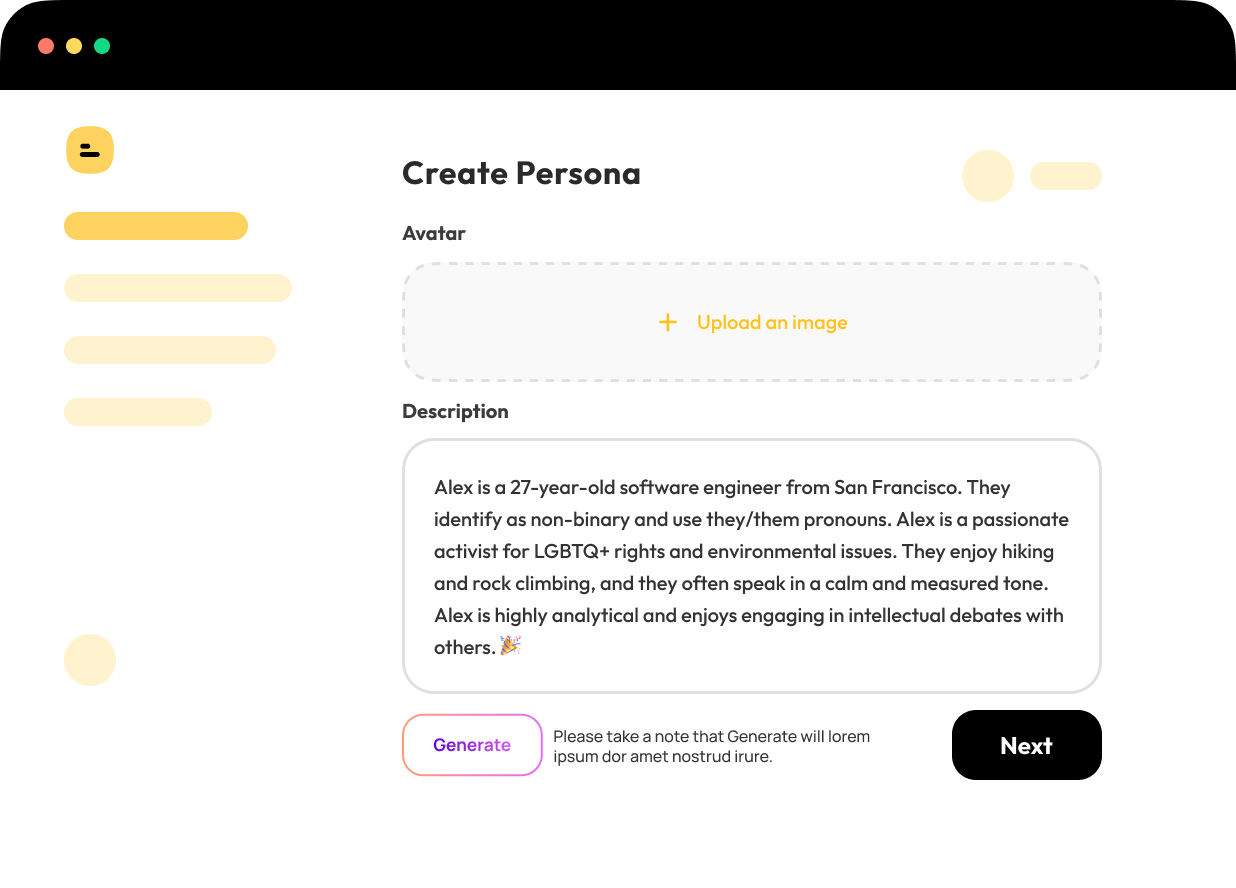Focus the Description text area about Alex
1236x888 pixels.
[x=751, y=566]
